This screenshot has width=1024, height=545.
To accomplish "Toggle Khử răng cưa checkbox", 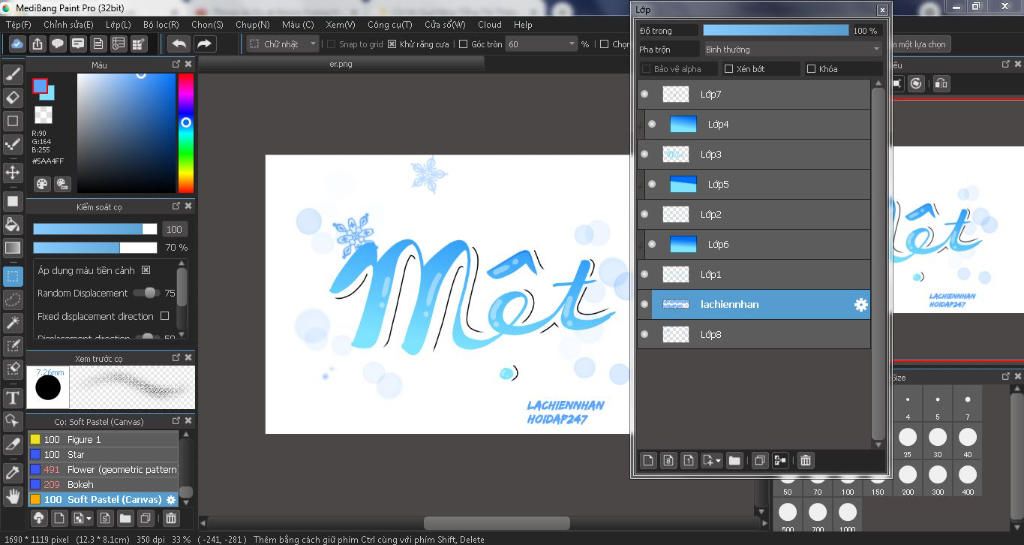I will (392, 44).
